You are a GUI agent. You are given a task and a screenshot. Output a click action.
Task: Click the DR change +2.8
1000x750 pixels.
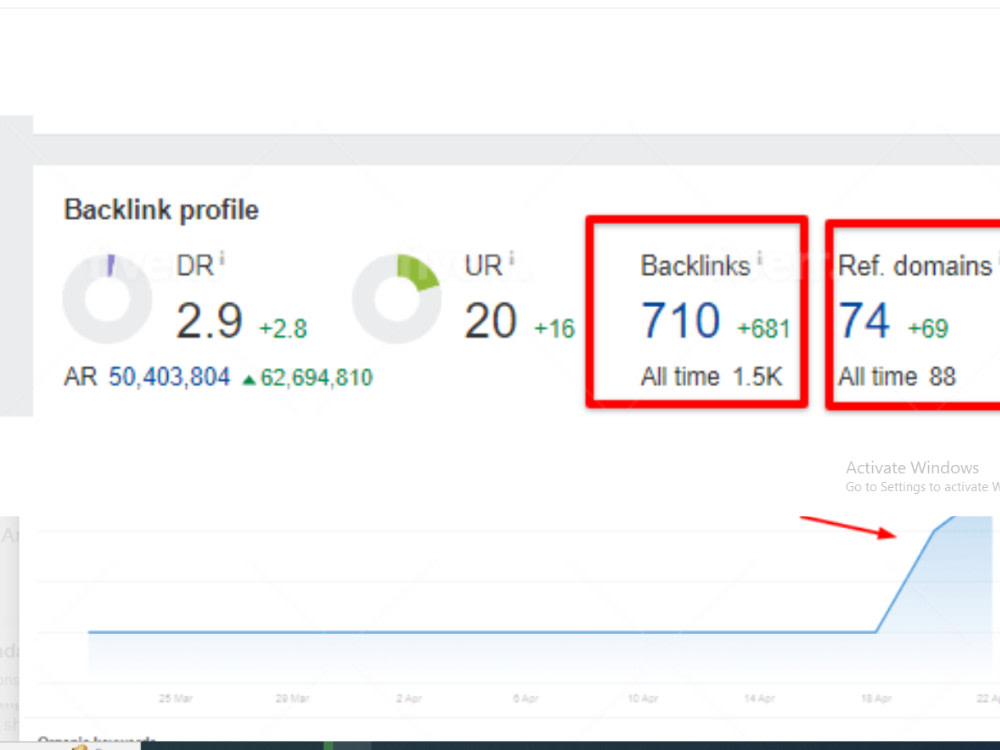coord(283,329)
